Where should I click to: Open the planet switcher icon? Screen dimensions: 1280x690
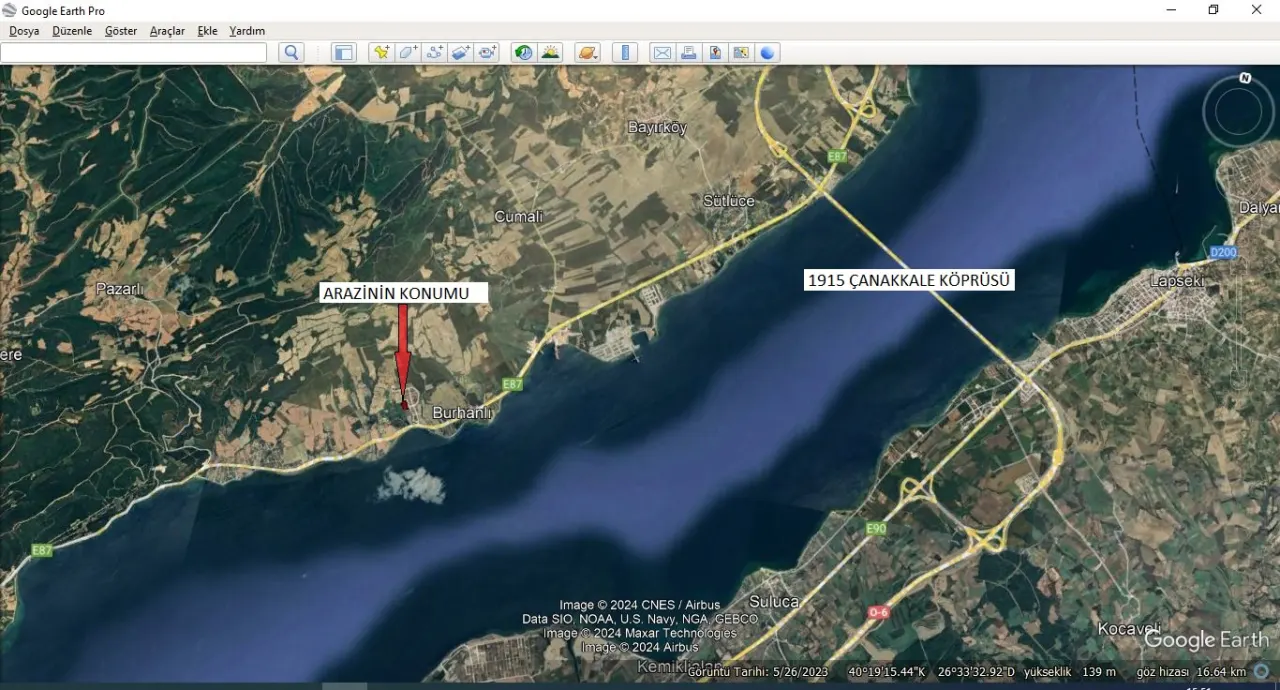pyautogui.click(x=587, y=53)
